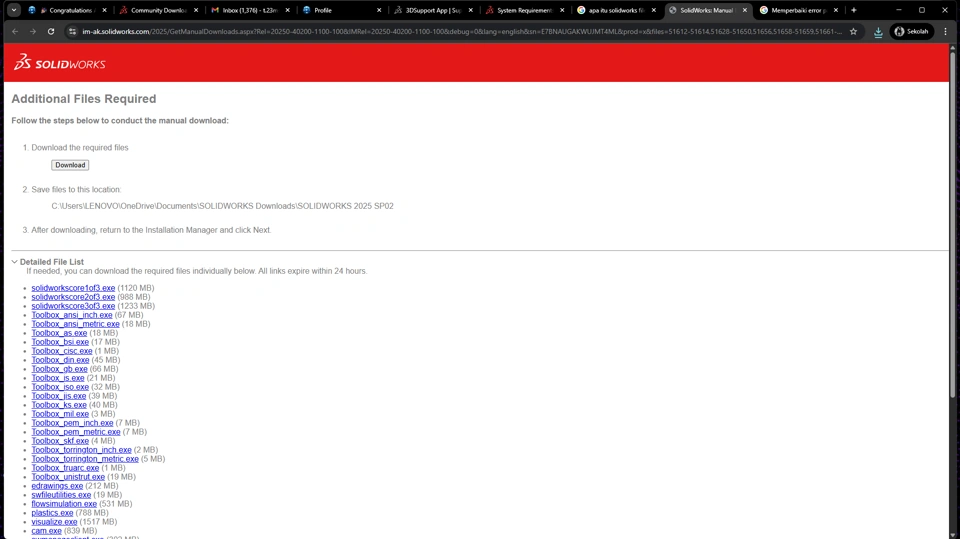Download Toolbox_as.exe

(59, 333)
